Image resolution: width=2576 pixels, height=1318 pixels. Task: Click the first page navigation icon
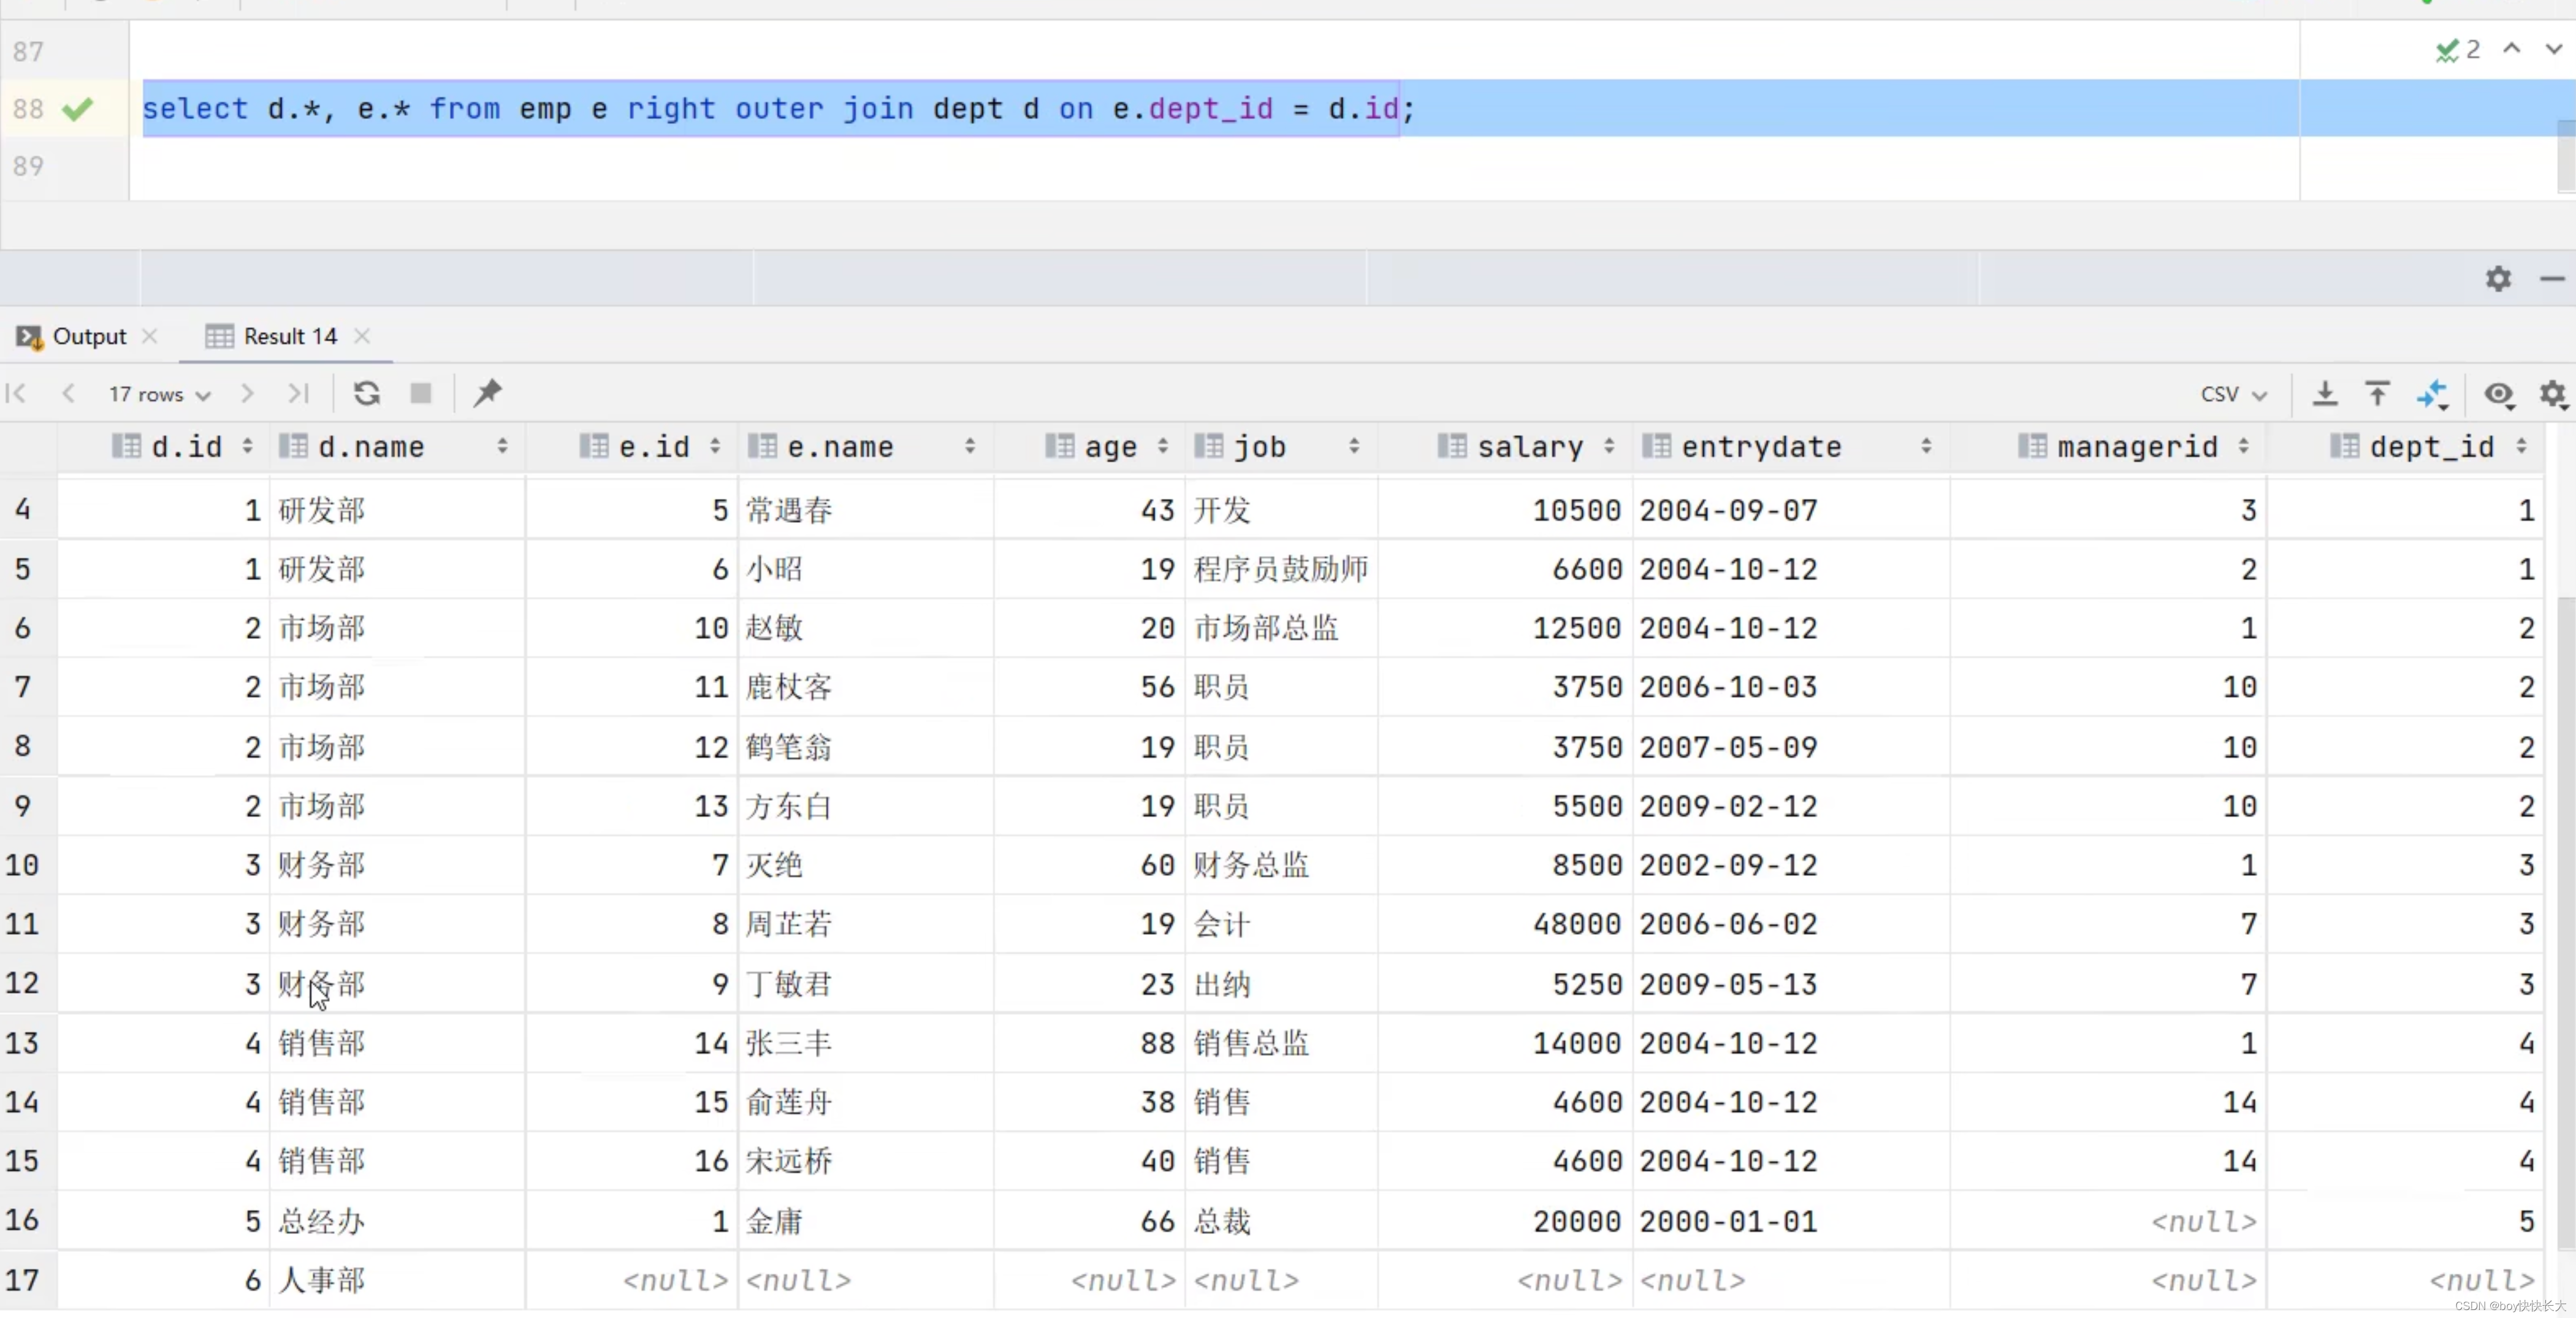click(16, 393)
